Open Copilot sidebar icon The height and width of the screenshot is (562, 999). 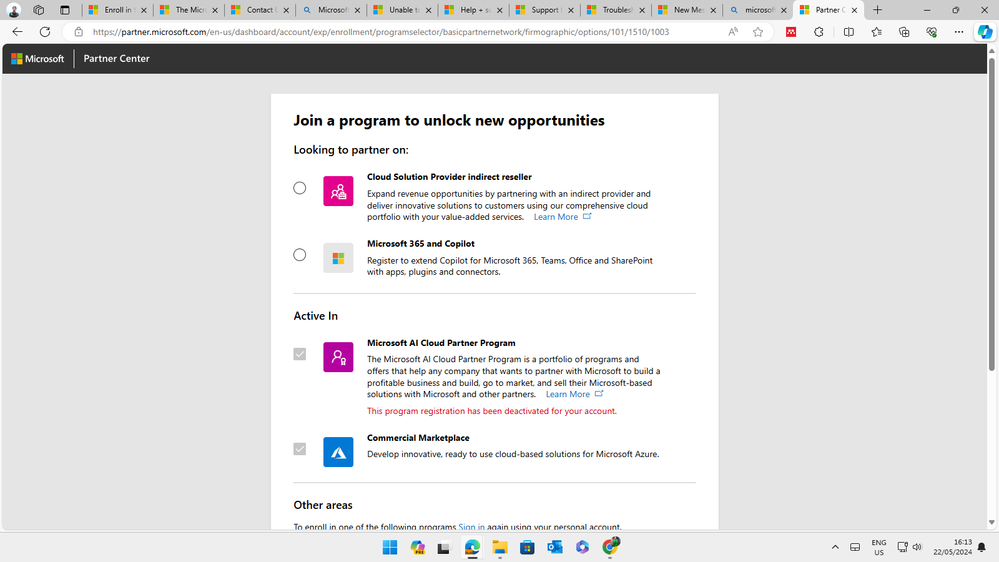[985, 32]
